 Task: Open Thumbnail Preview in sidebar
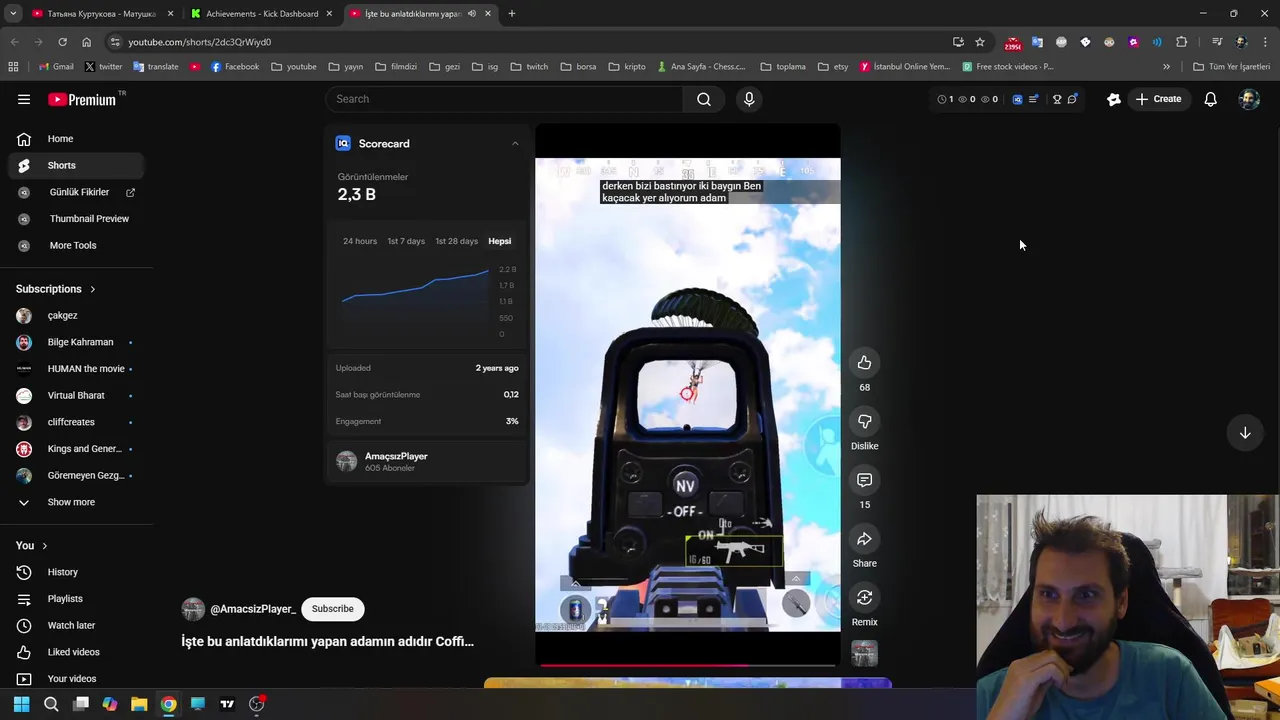point(76,219)
